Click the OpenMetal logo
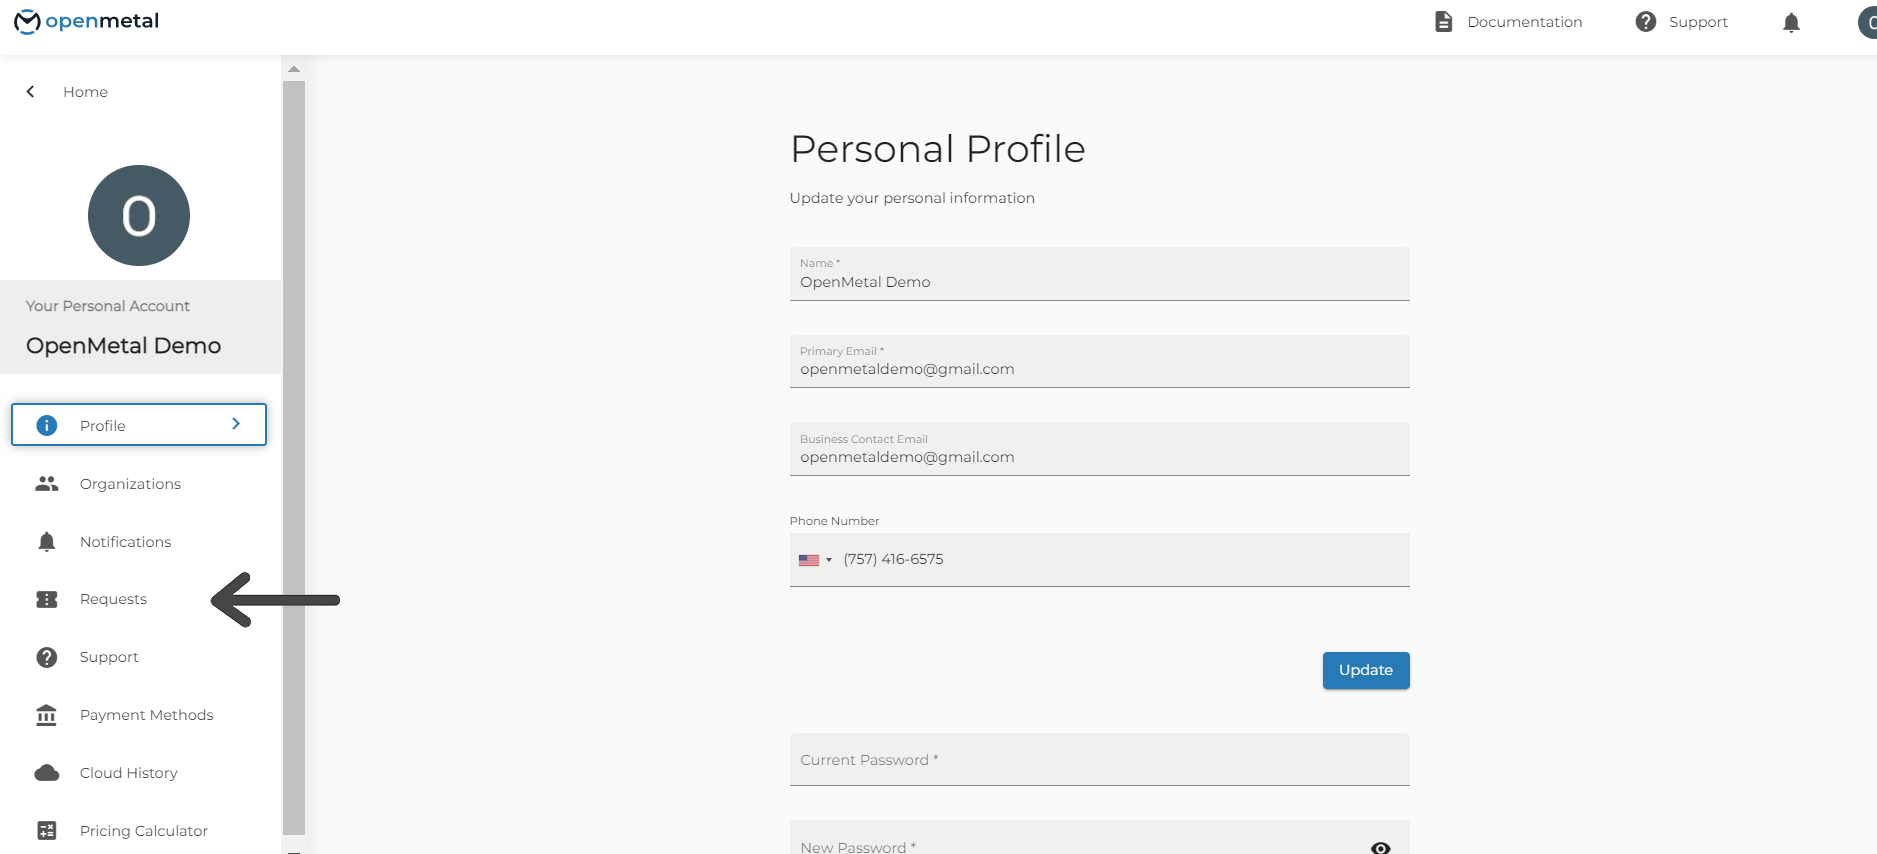Viewport: 1877px width, 854px height. tap(86, 20)
